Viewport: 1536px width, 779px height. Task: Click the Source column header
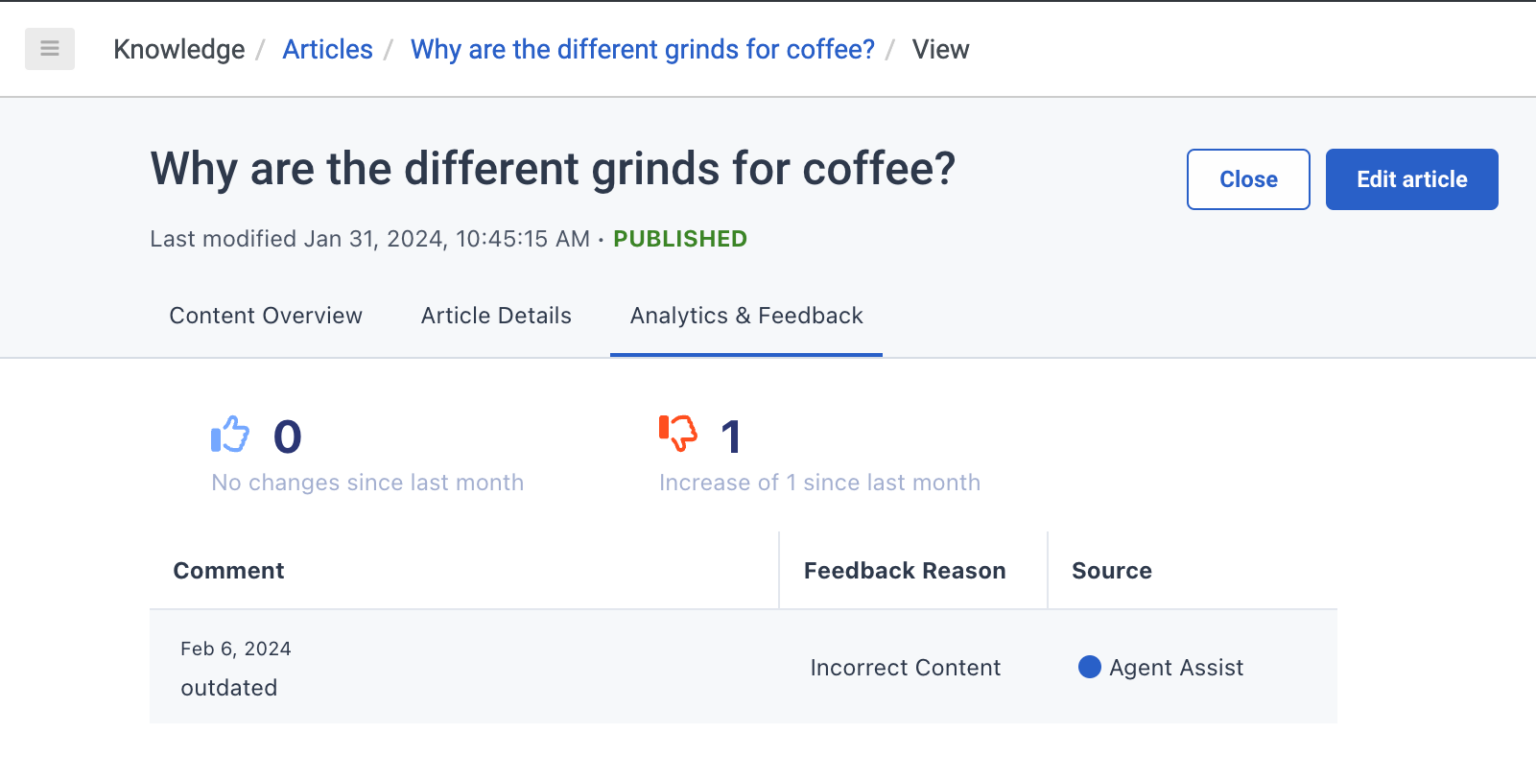pyautogui.click(x=1111, y=571)
